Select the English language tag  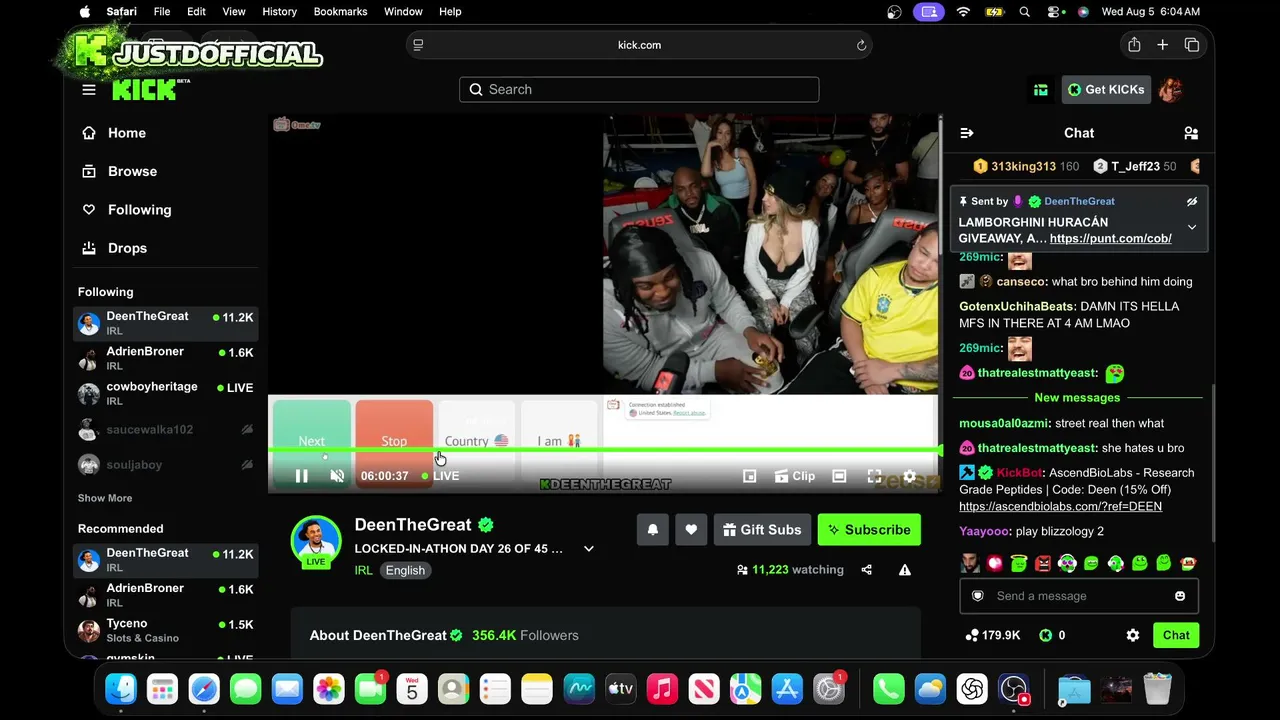tap(405, 570)
